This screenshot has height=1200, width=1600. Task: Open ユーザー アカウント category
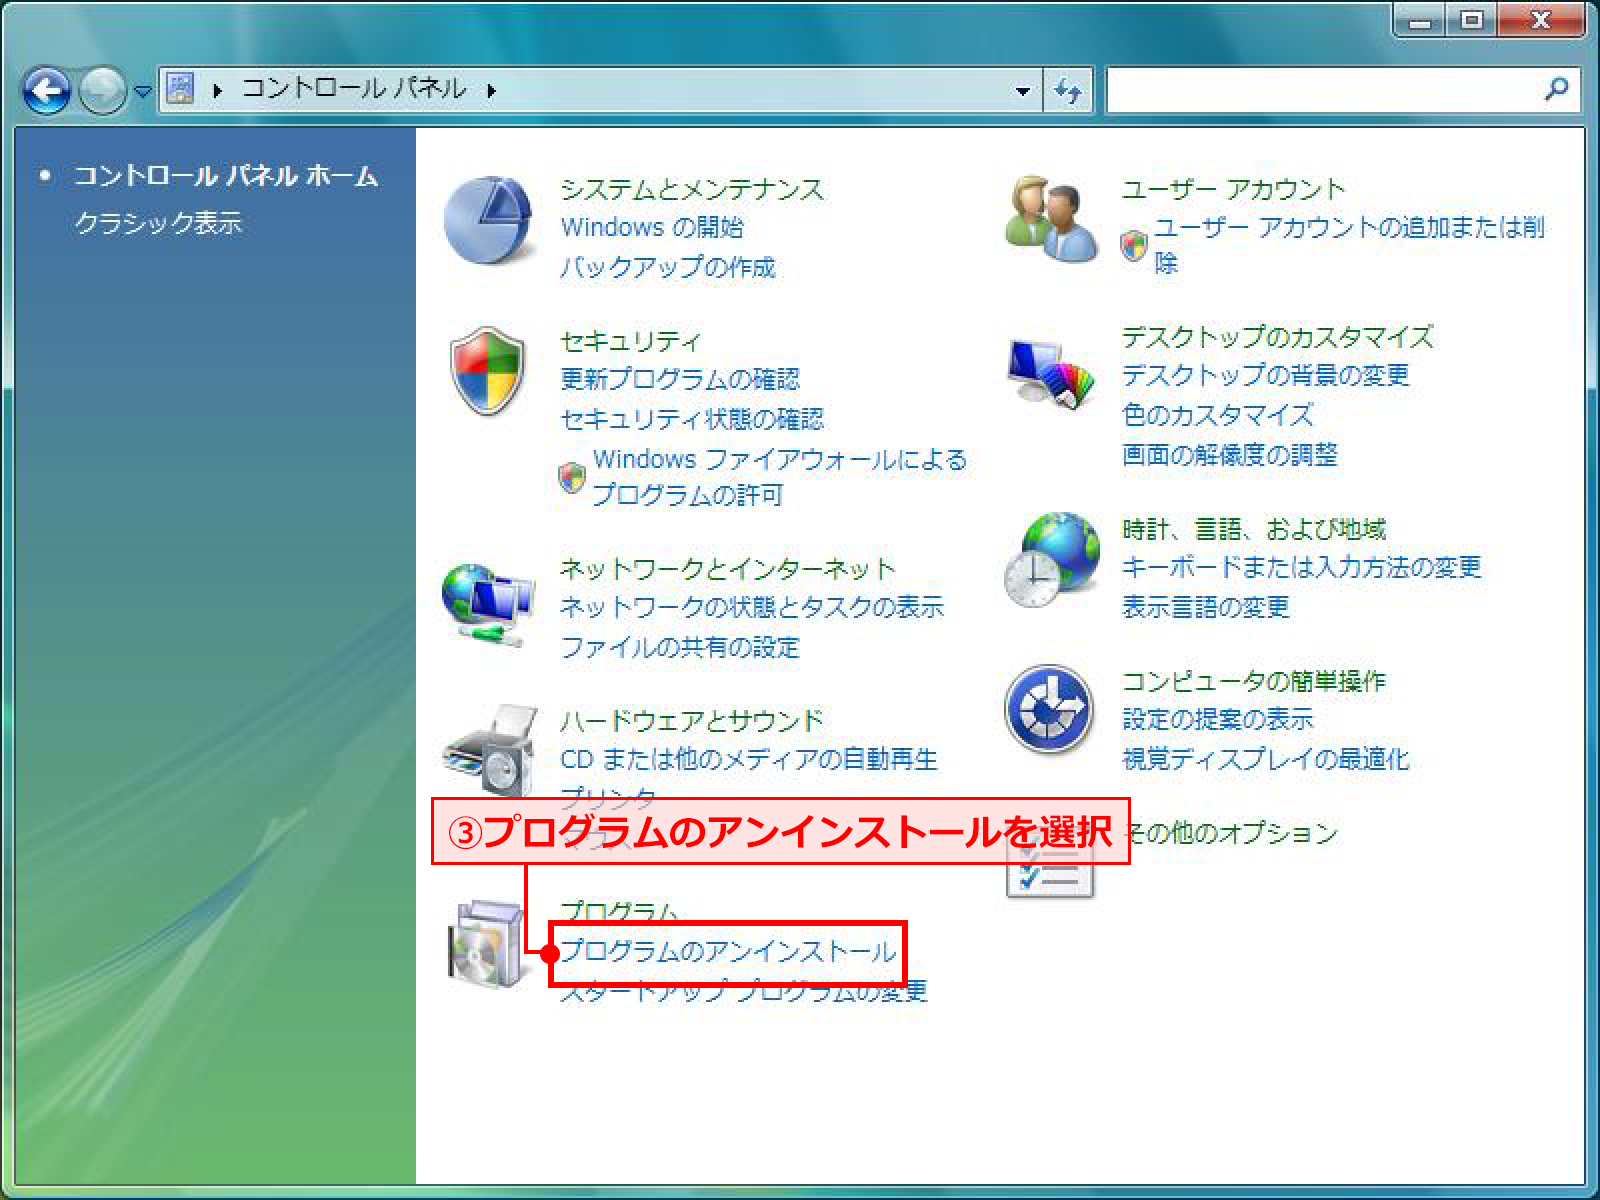[x=1233, y=188]
